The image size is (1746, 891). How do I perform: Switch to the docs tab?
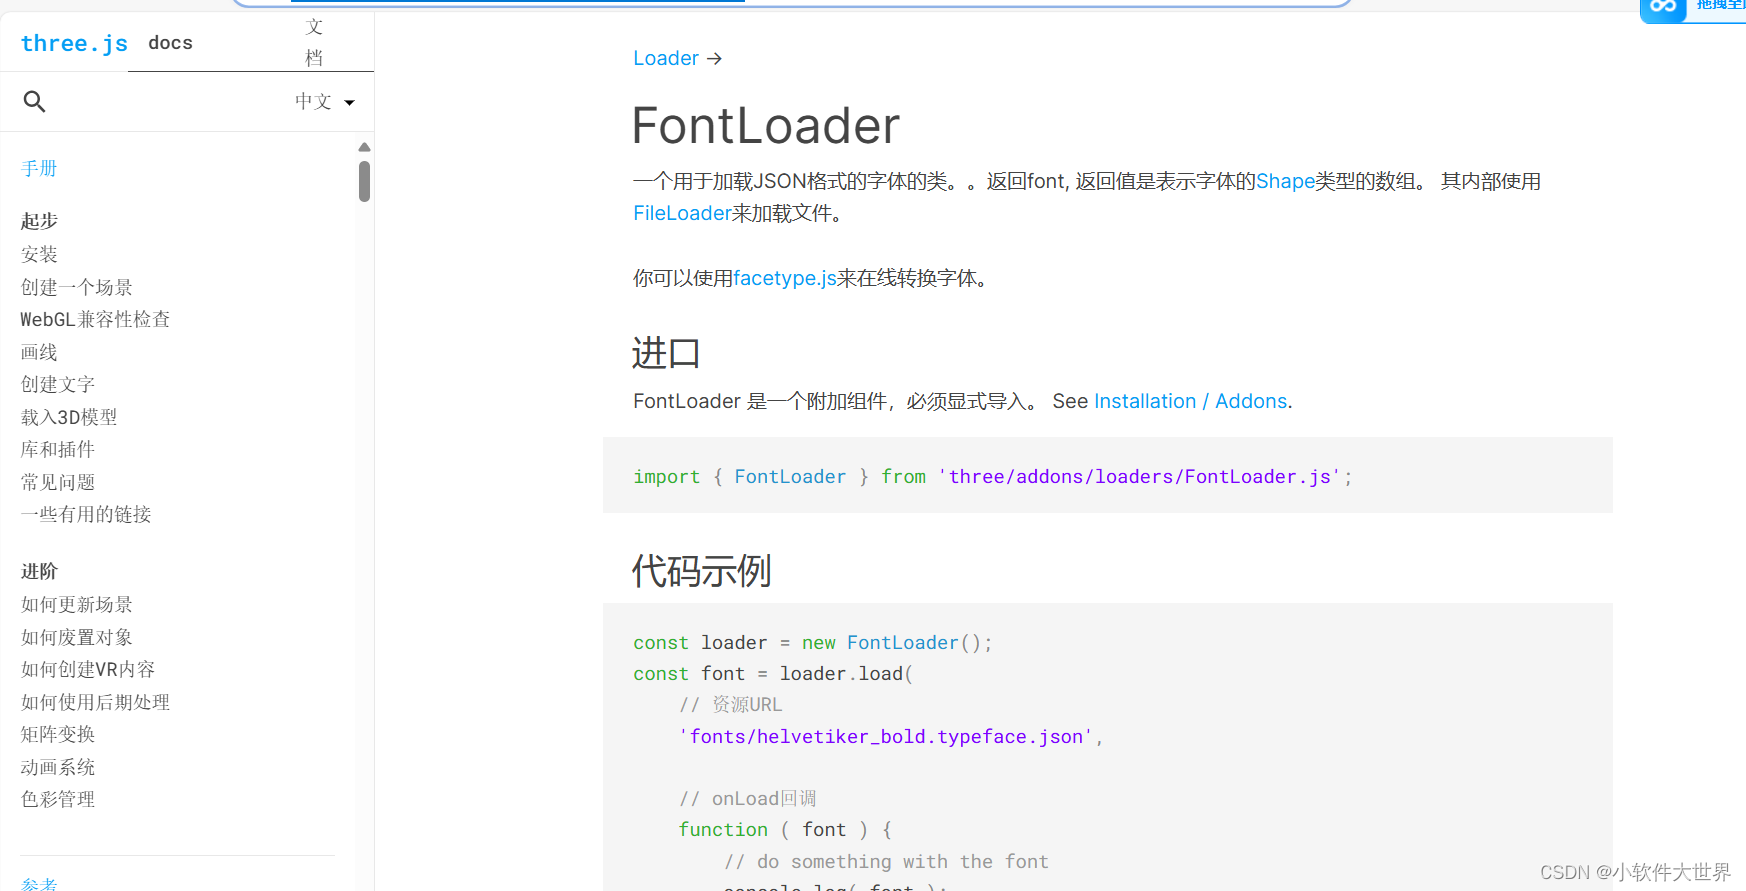coord(170,43)
